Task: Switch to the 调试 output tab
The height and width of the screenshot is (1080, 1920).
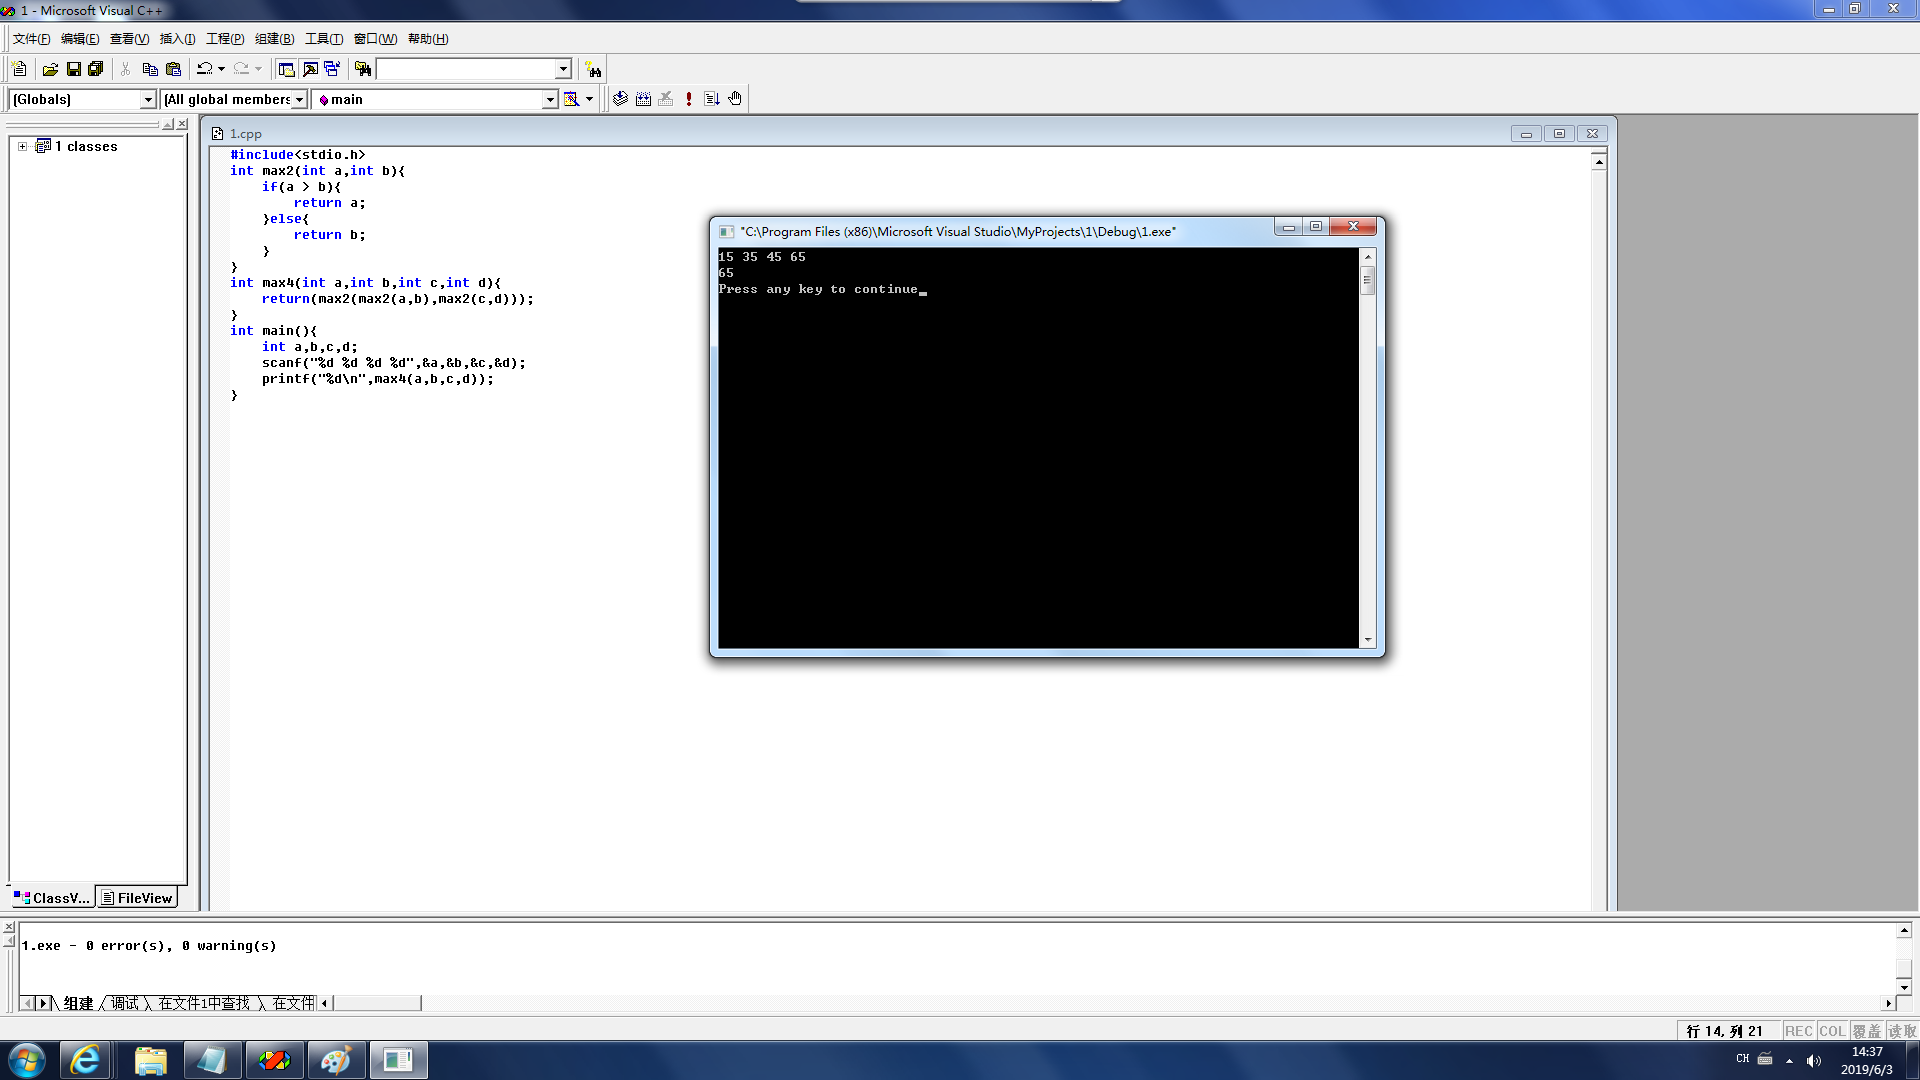Action: tap(125, 1003)
